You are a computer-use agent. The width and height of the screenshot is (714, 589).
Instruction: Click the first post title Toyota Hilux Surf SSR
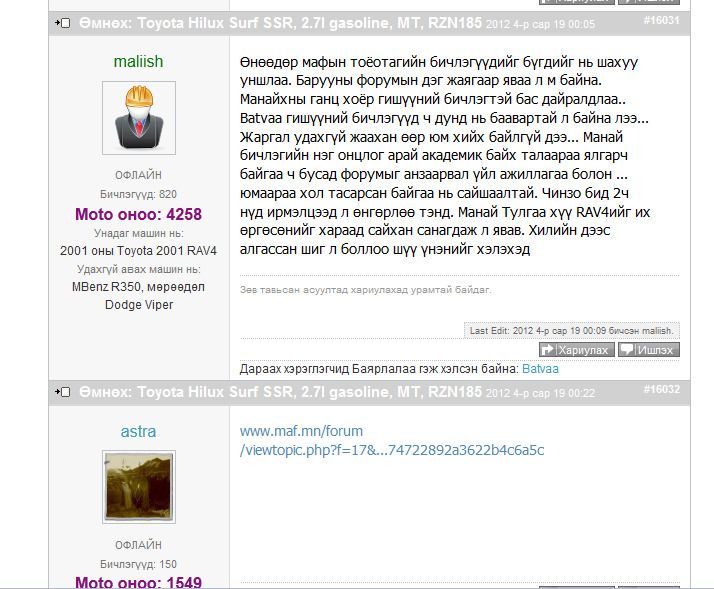point(280,23)
